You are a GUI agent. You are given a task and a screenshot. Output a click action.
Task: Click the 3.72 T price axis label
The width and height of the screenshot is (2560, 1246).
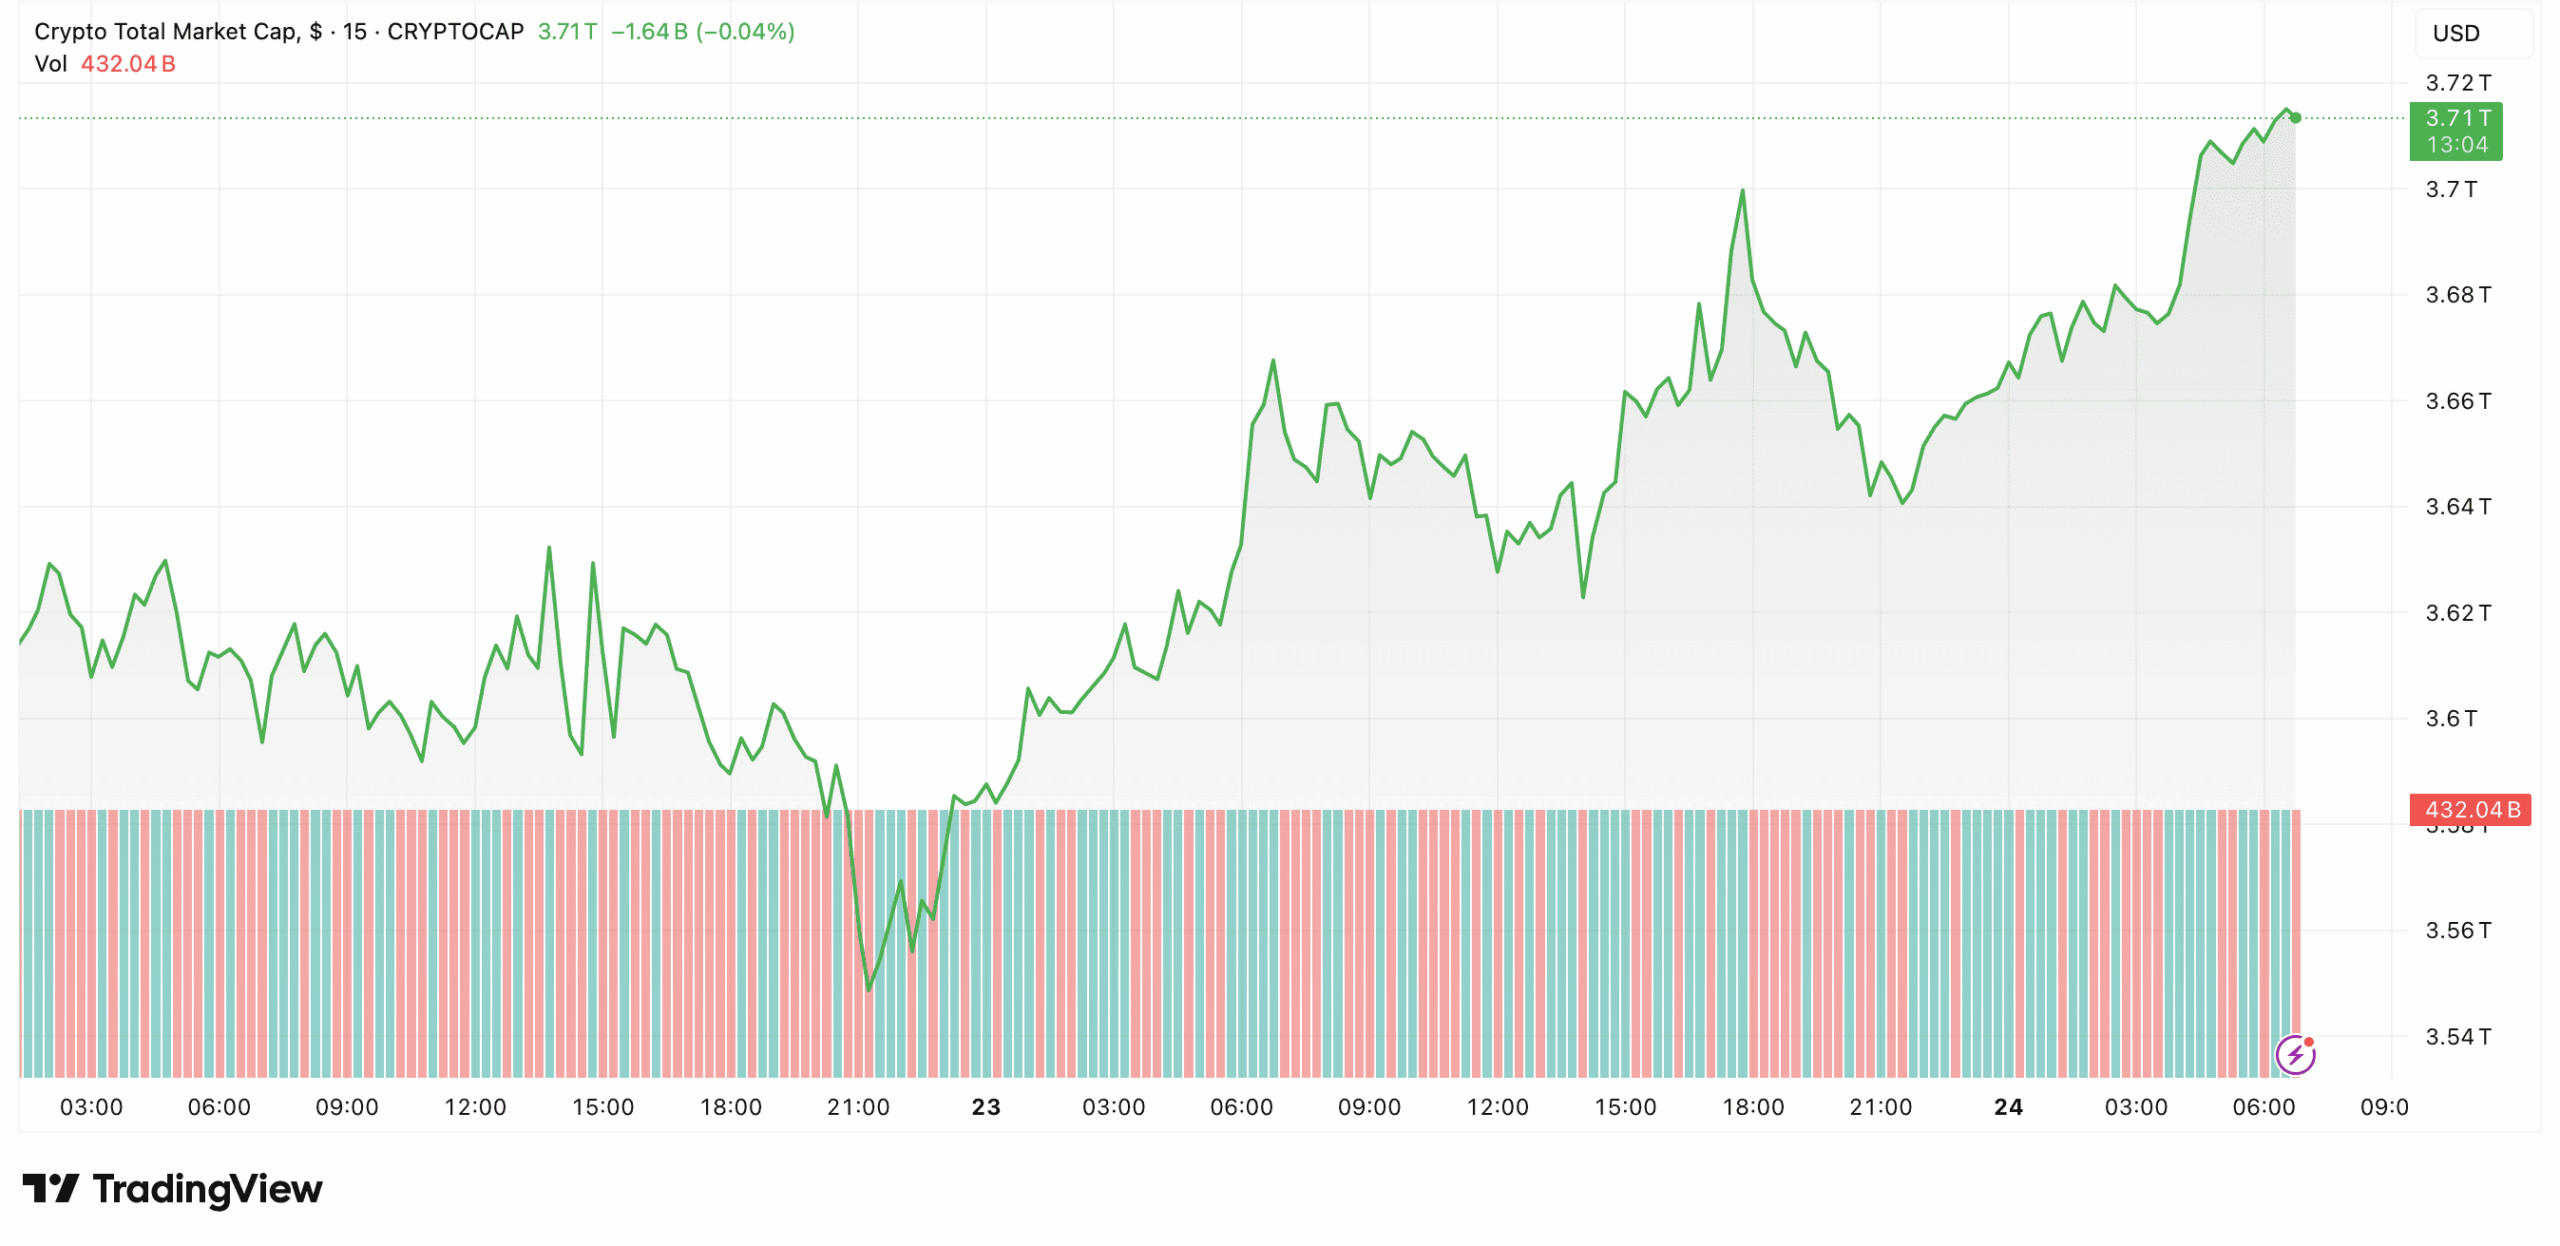(x=2458, y=82)
